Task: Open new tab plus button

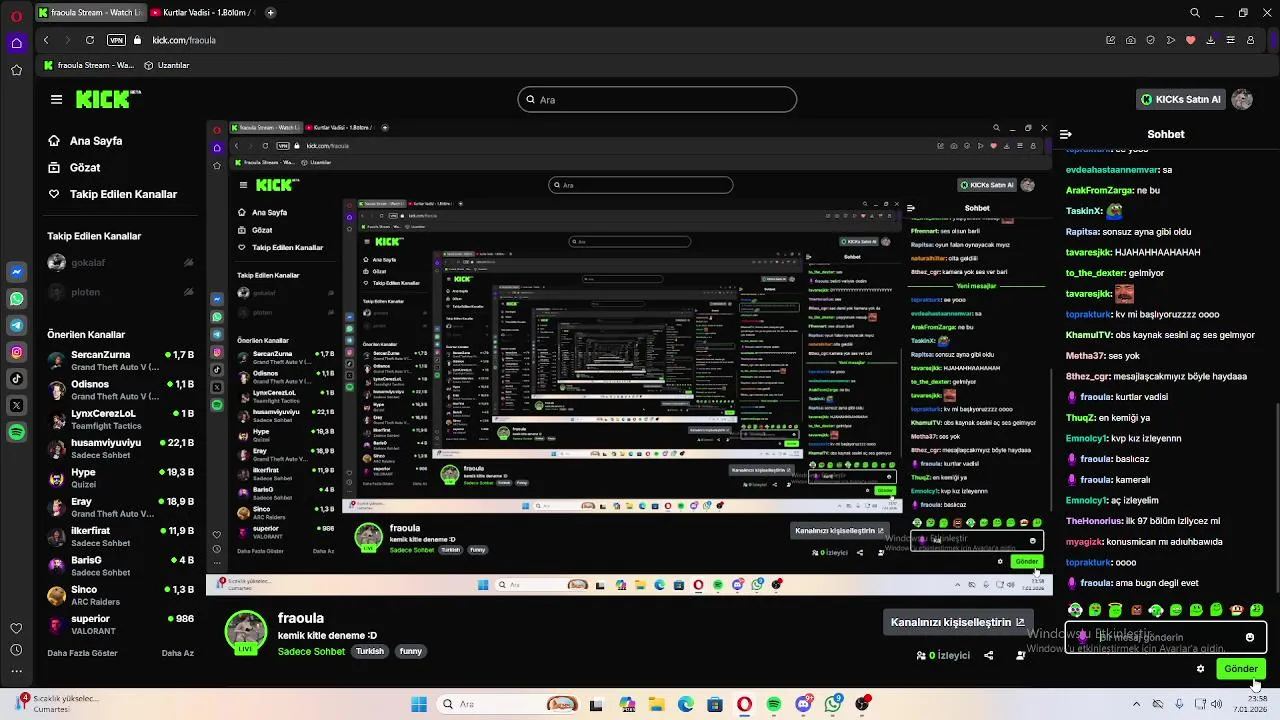Action: (x=270, y=13)
